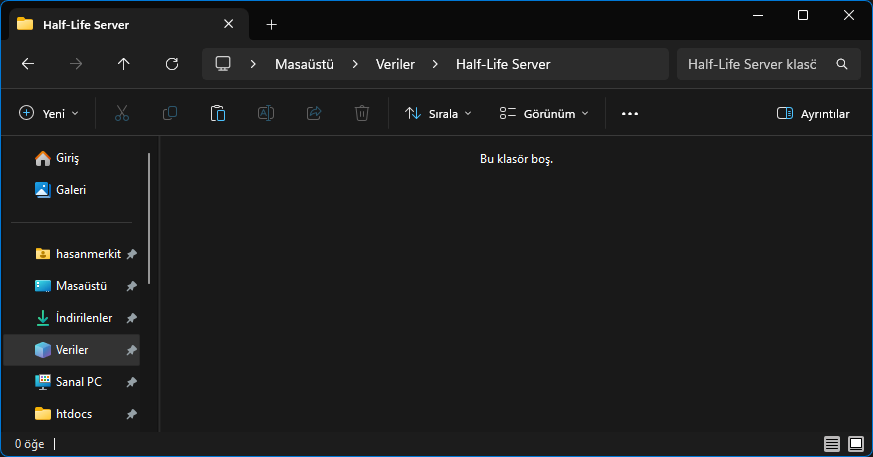This screenshot has height=457, width=873.
Task: Click the Paste clipboard icon
Action: [x=218, y=114]
